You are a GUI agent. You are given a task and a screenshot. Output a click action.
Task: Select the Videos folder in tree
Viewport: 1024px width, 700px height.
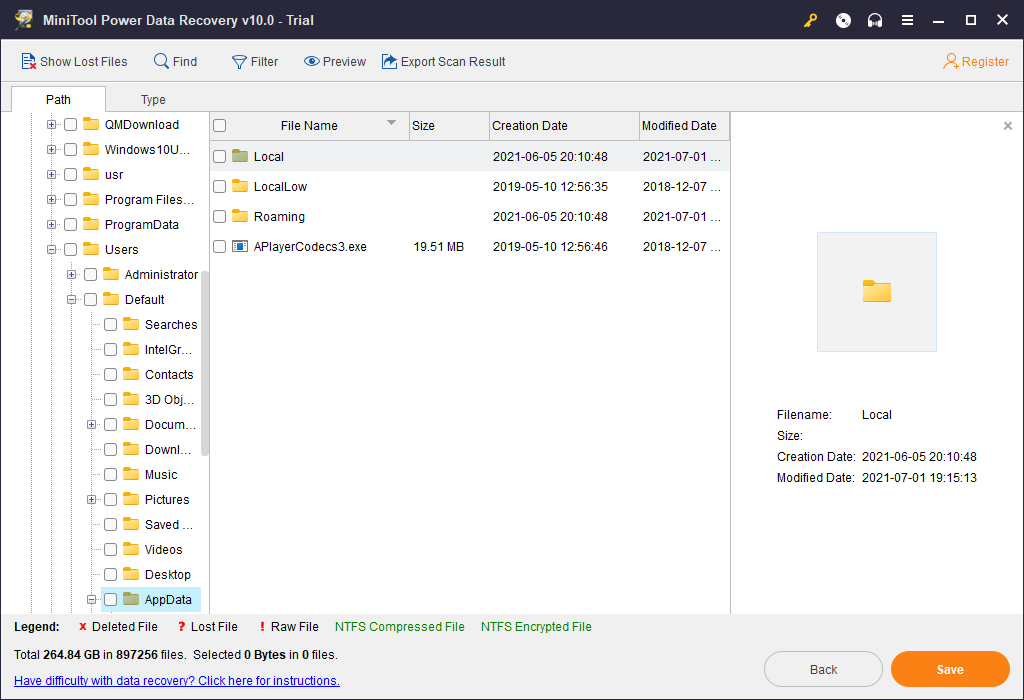coord(163,550)
